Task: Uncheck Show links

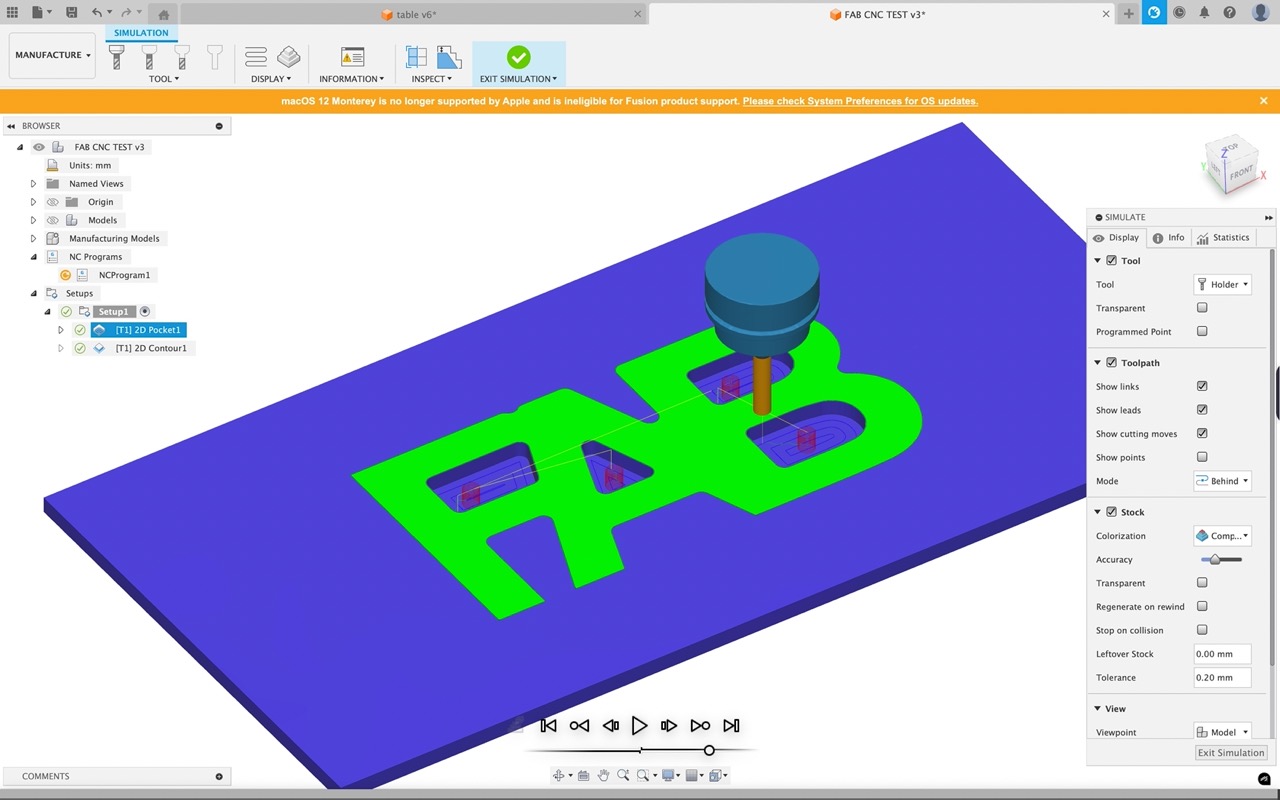Action: coord(1202,386)
